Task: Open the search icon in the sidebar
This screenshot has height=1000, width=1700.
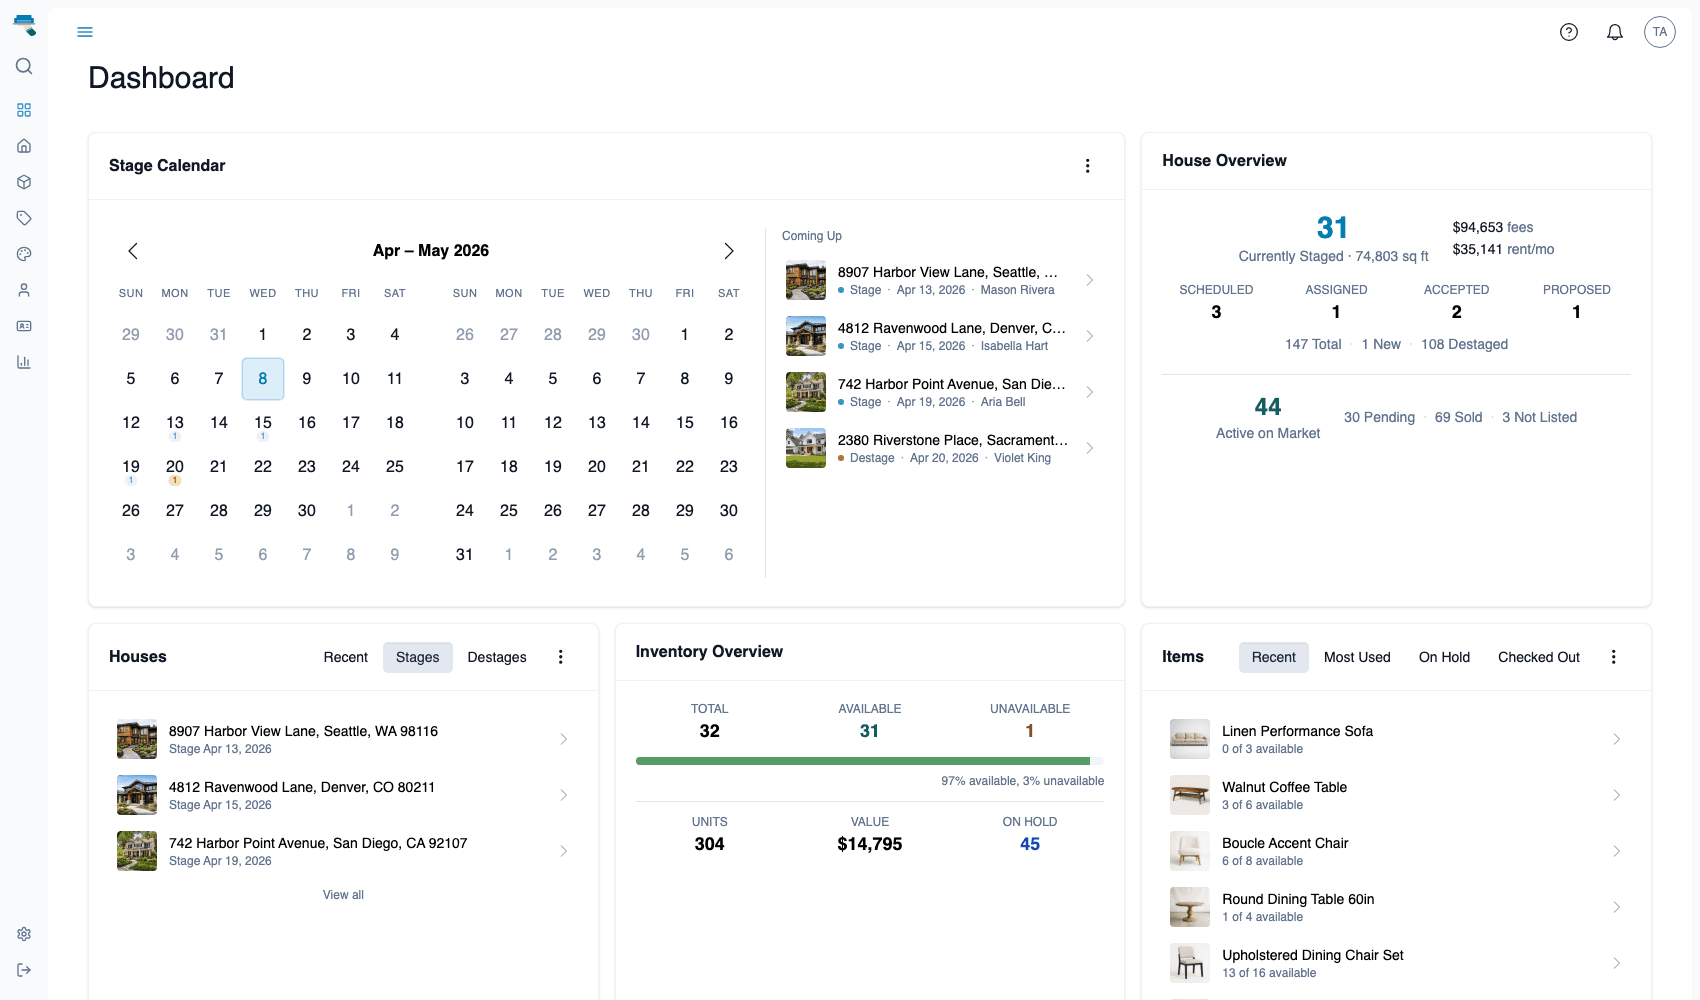Action: point(24,66)
